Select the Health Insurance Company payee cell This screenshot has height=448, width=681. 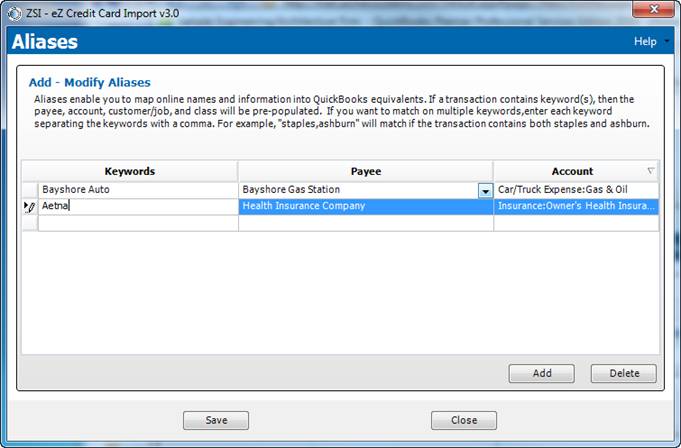pos(365,206)
